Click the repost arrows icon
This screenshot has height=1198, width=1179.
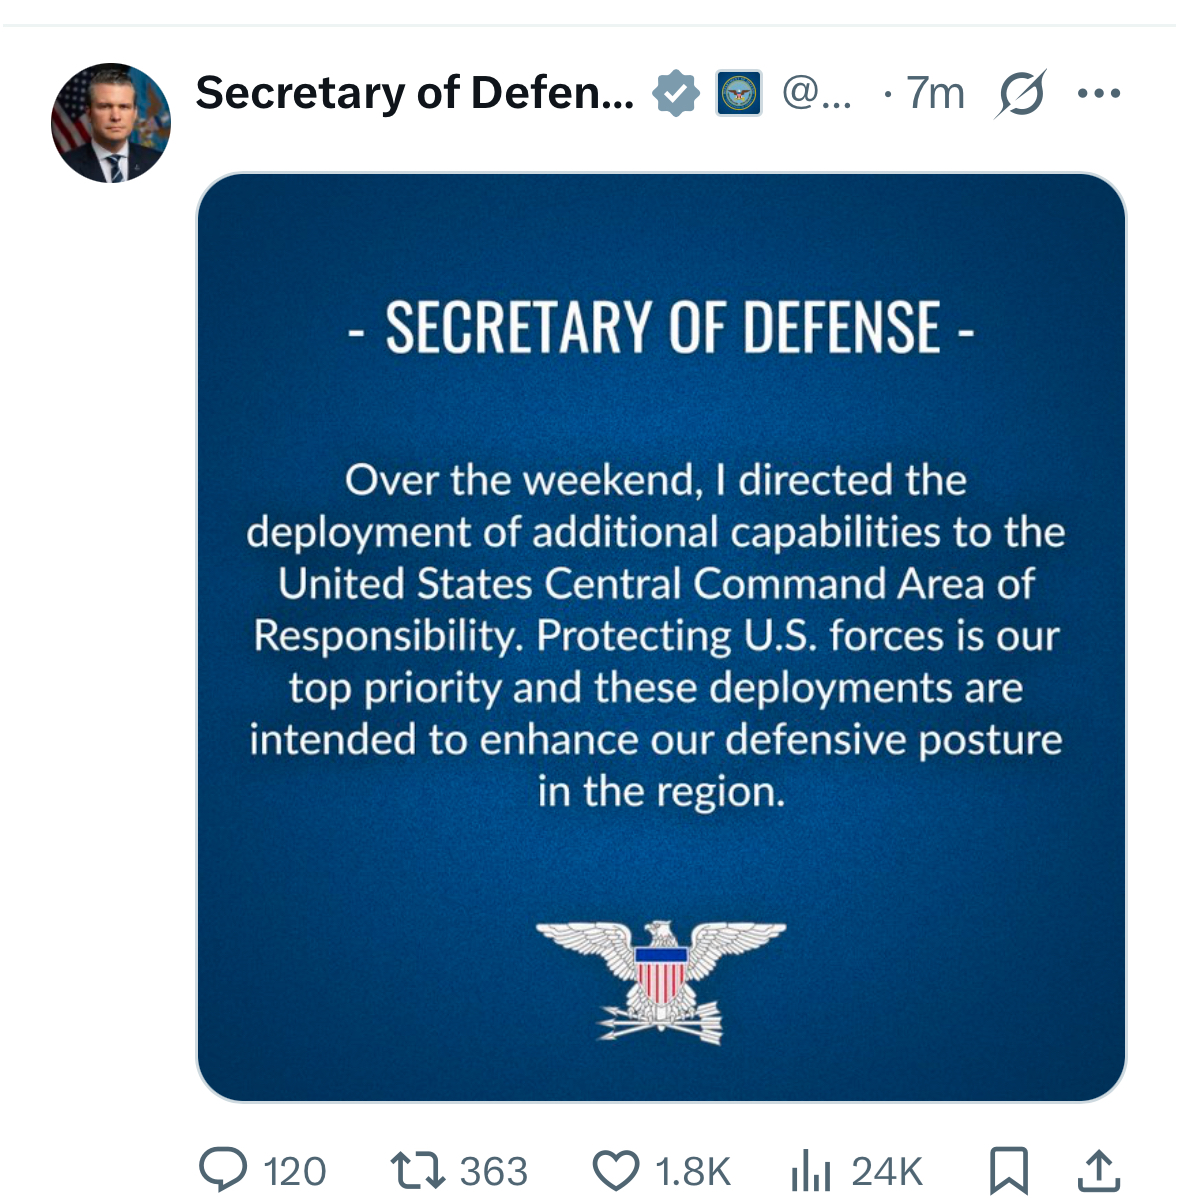coord(417,1170)
